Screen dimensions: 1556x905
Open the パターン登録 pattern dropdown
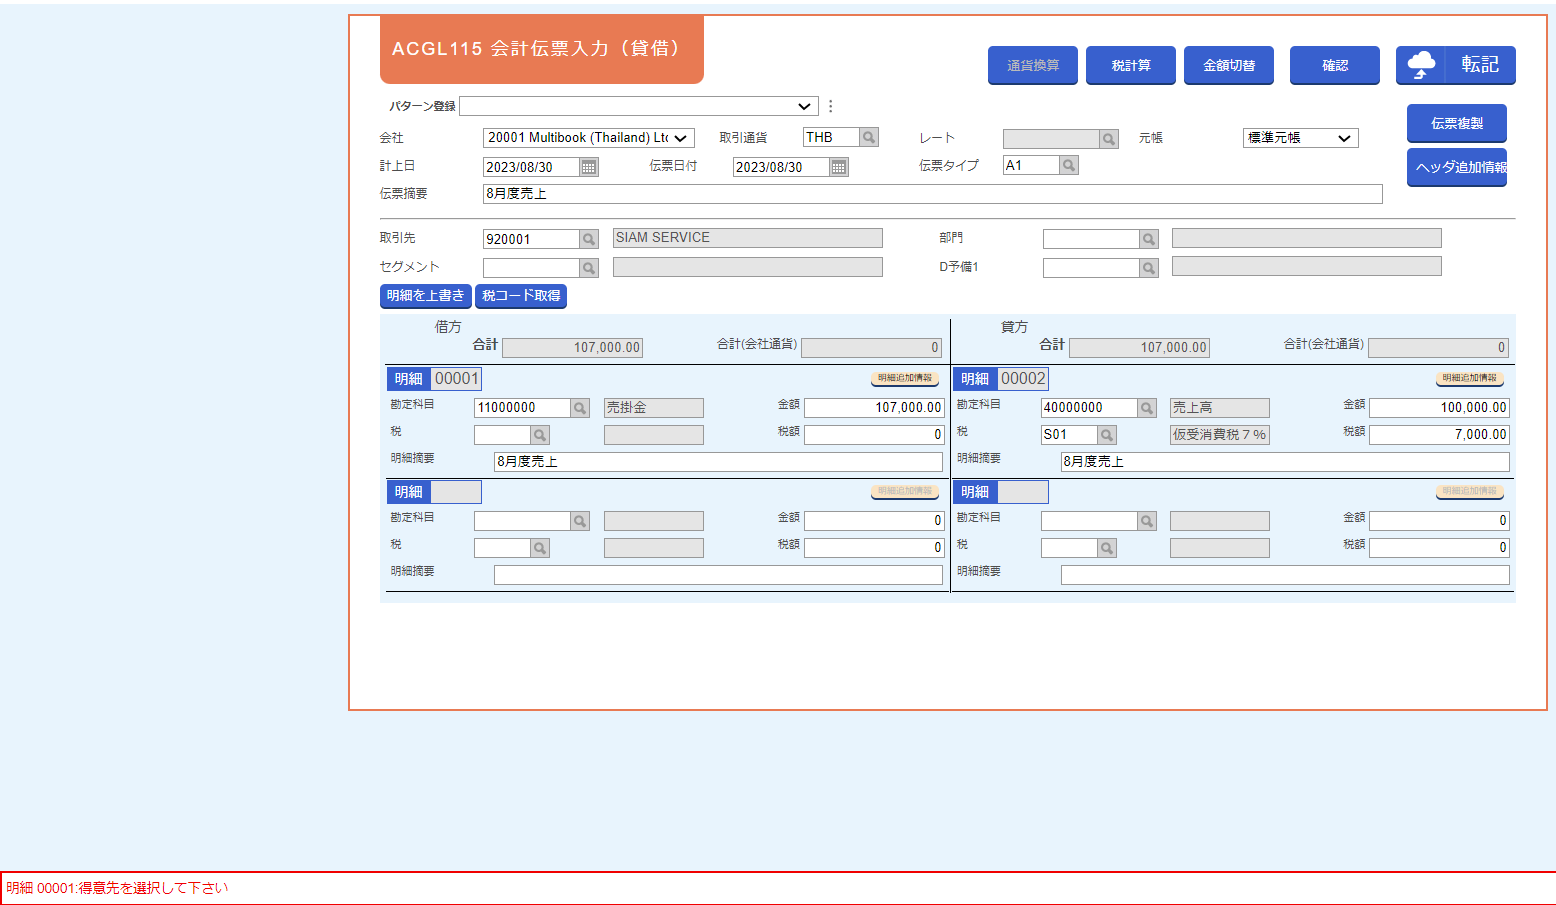(638, 106)
